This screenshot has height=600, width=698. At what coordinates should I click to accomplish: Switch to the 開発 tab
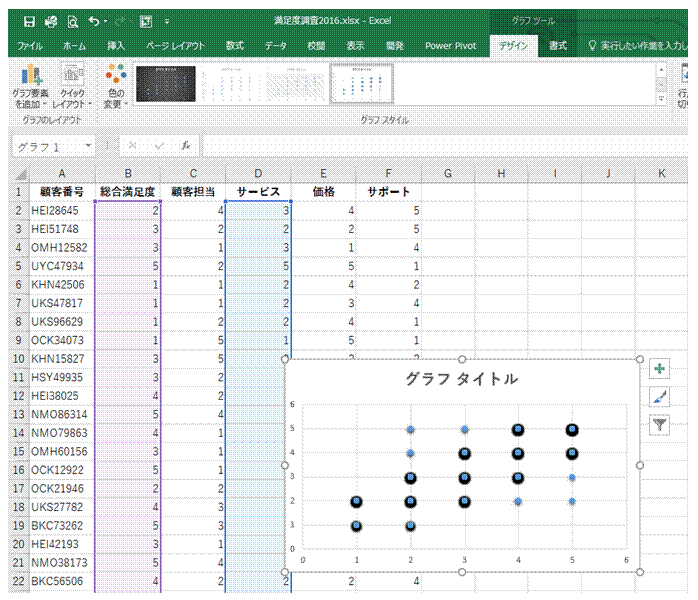coord(394,46)
